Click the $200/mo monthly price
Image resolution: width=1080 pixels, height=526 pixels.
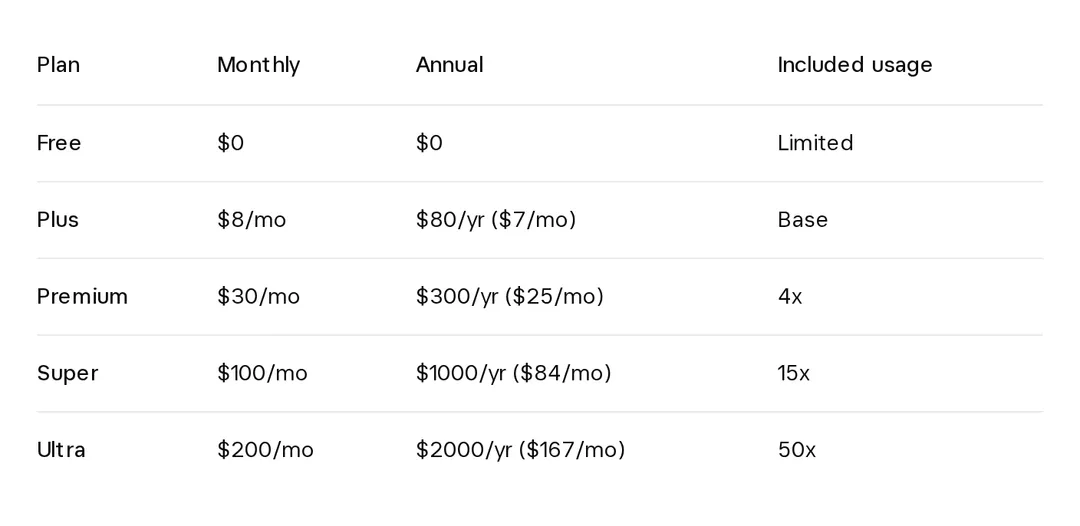tap(266, 450)
